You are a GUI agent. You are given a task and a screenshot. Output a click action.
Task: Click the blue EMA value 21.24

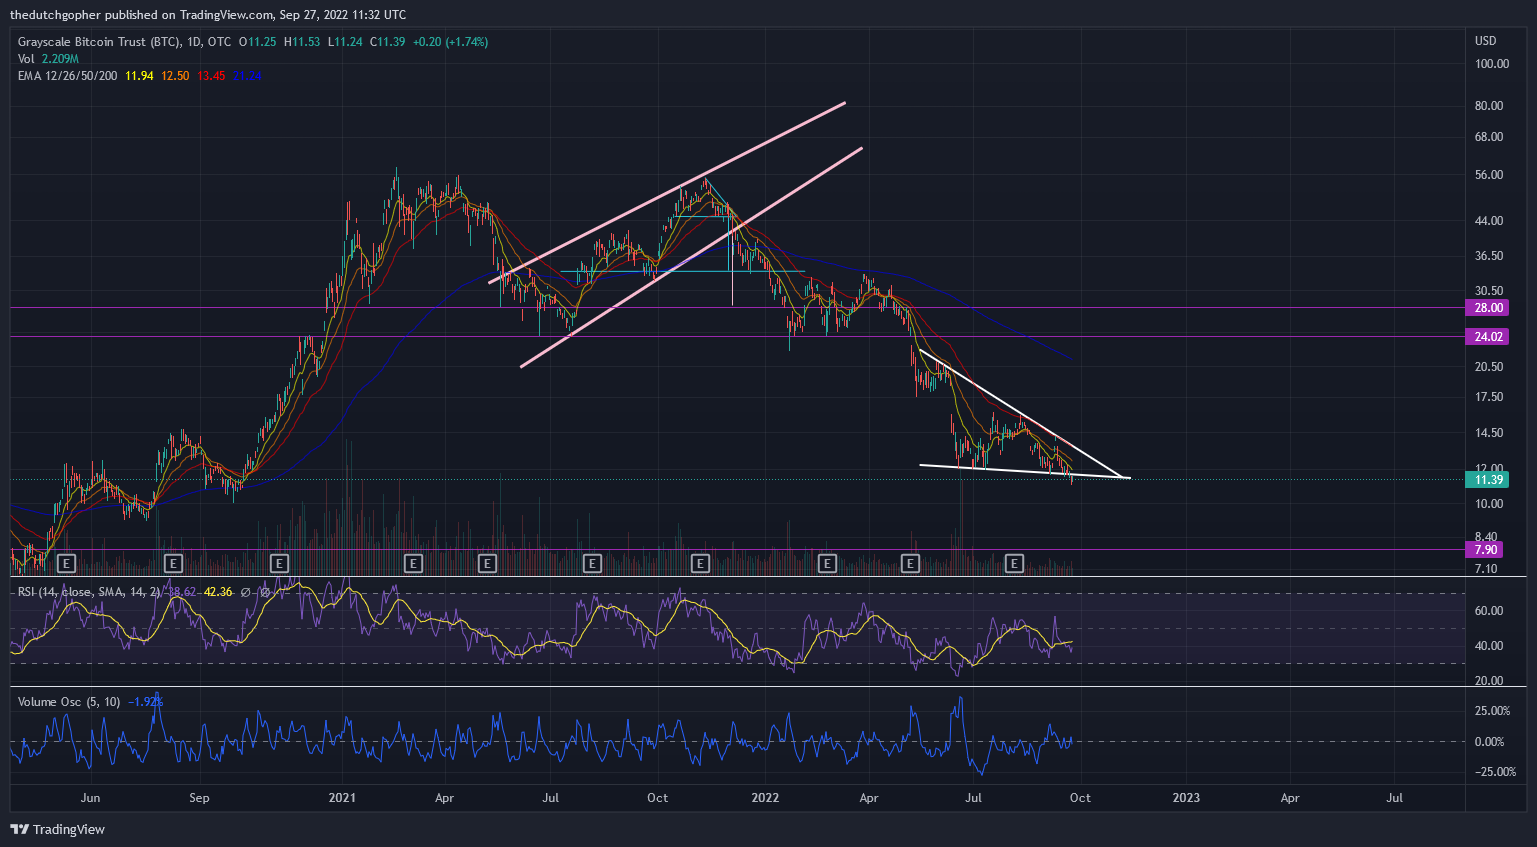click(247, 76)
